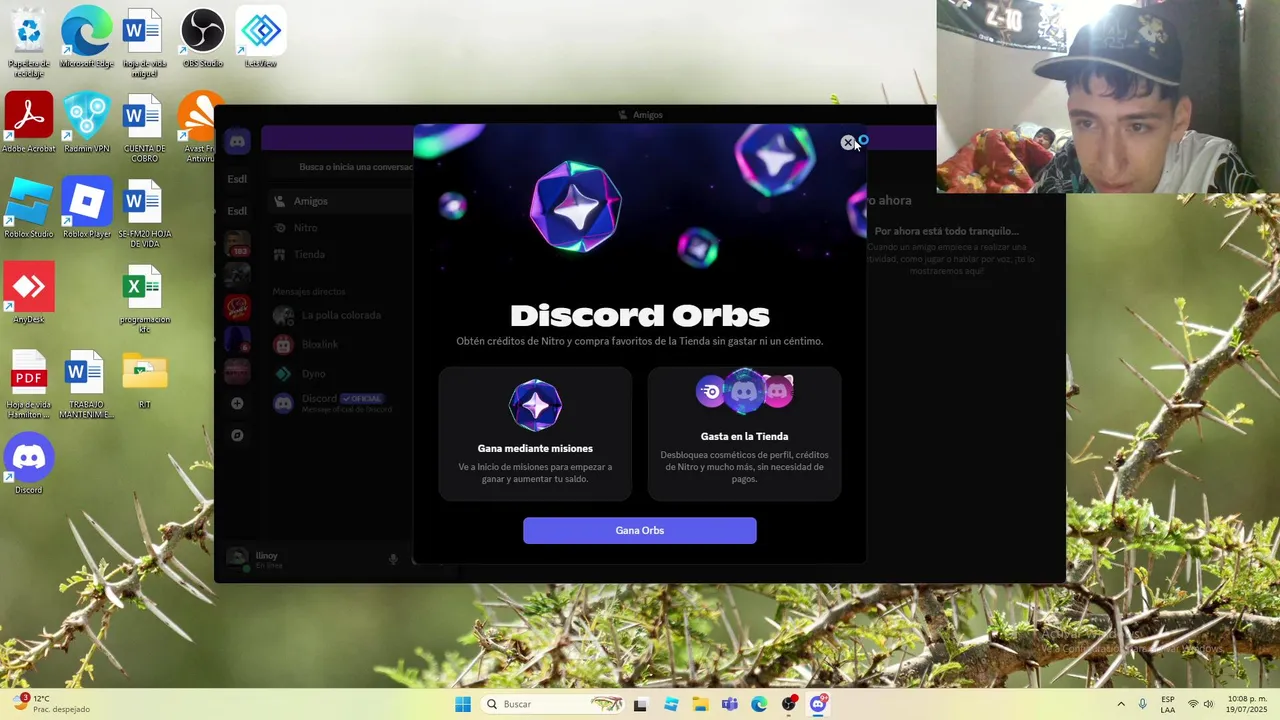Open File Explorer from taskbar
Viewport: 1280px width, 720px height.
(700, 704)
